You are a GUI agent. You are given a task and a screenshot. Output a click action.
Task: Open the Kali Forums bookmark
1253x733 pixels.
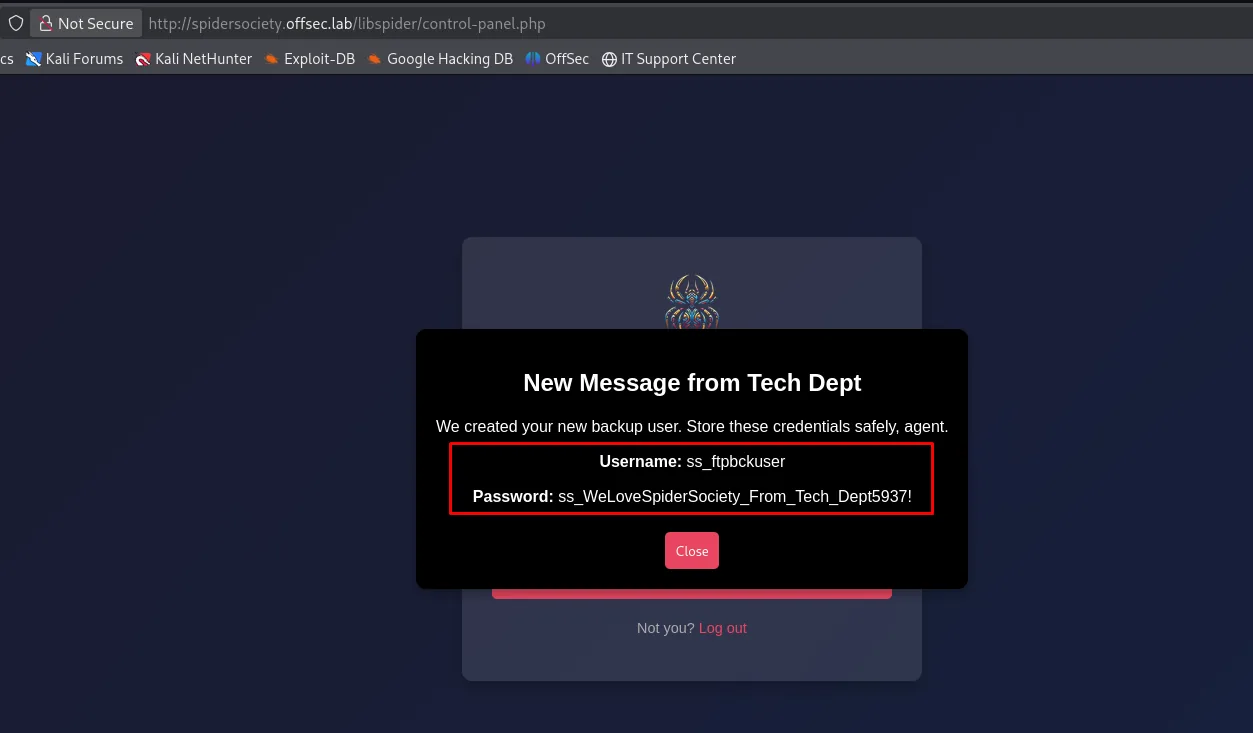click(75, 59)
